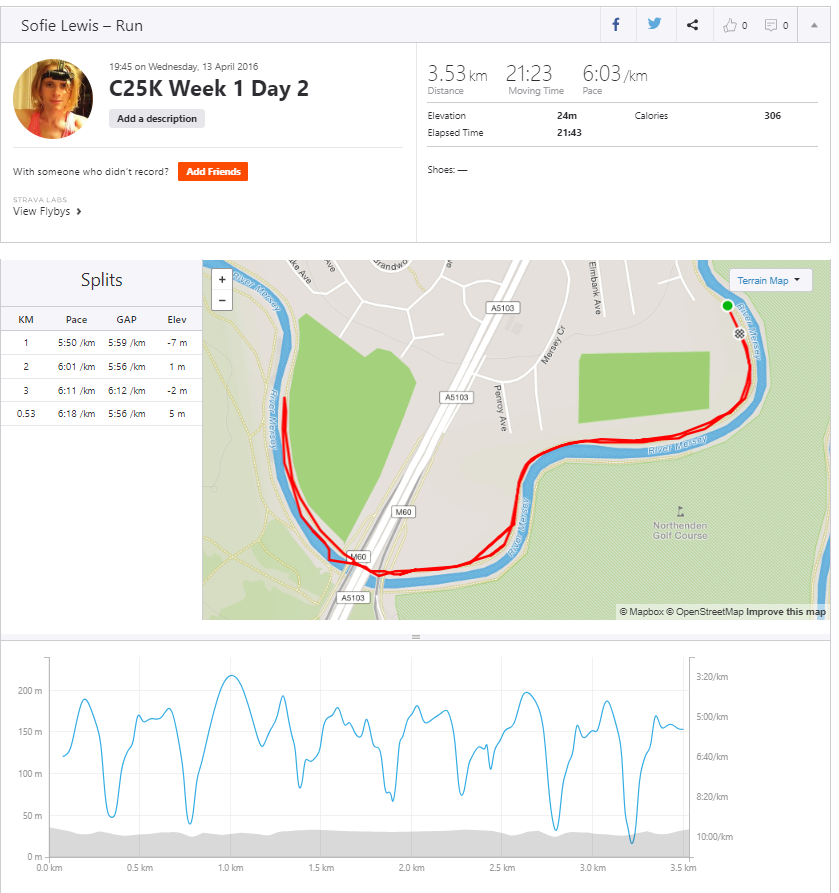Click Add a description button

(156, 118)
